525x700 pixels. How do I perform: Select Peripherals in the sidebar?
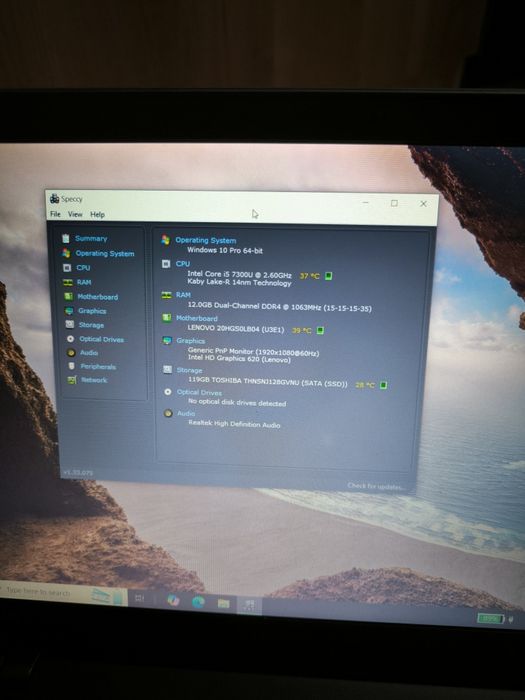click(x=98, y=367)
